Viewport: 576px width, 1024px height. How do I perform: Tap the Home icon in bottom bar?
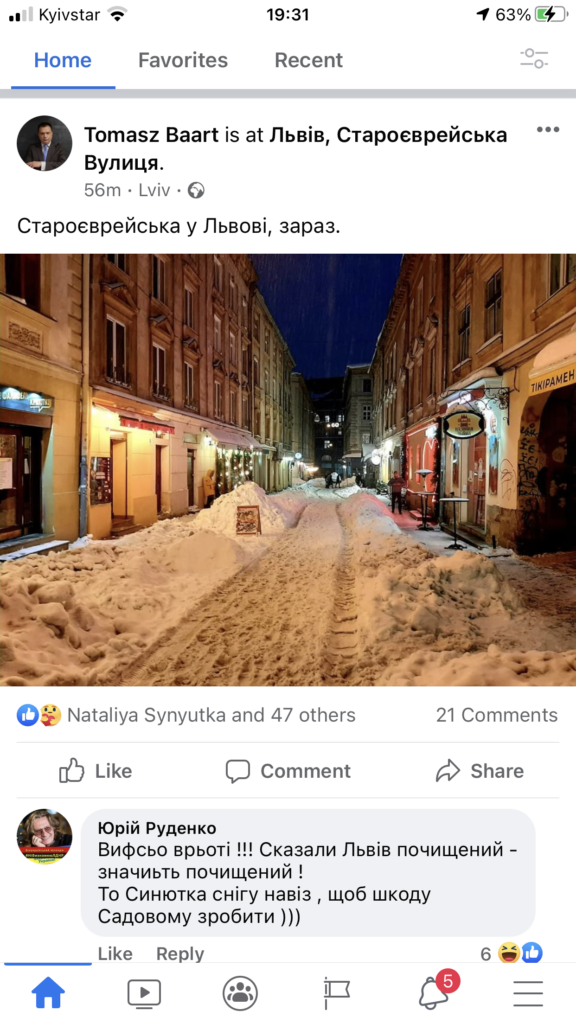(x=48, y=994)
